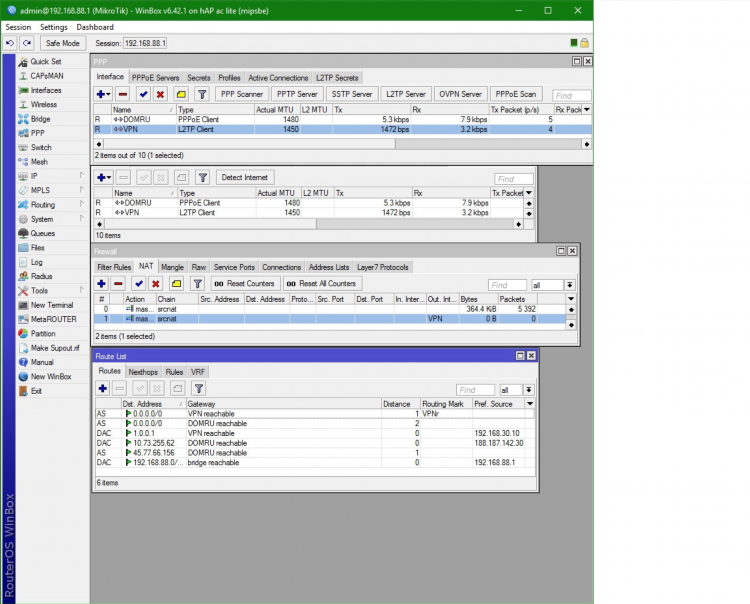Viewport: 750px width, 604px height.
Task: Toggle Safe Mode
Action: (x=63, y=43)
